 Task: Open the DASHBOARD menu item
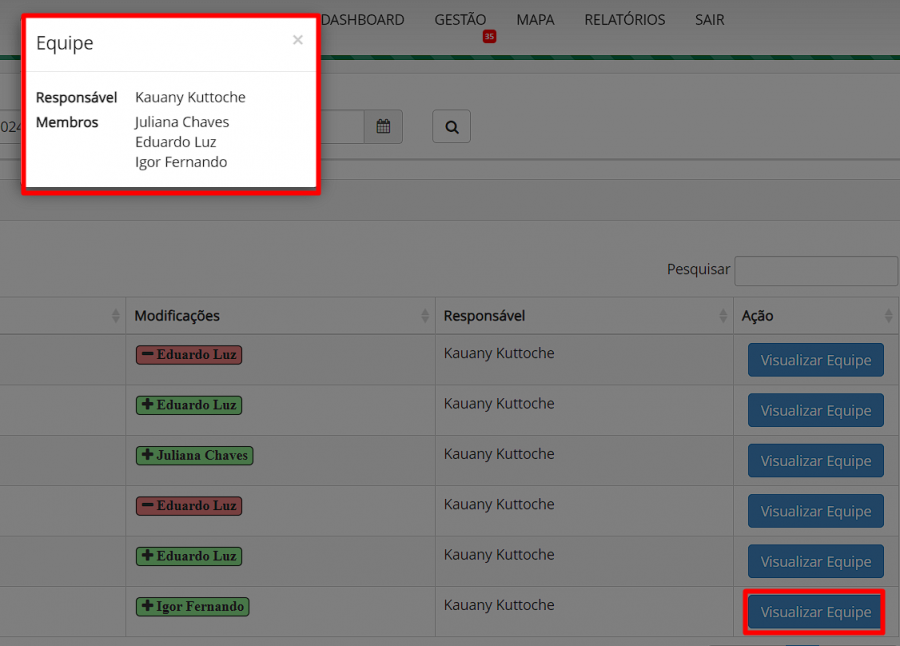(x=364, y=20)
